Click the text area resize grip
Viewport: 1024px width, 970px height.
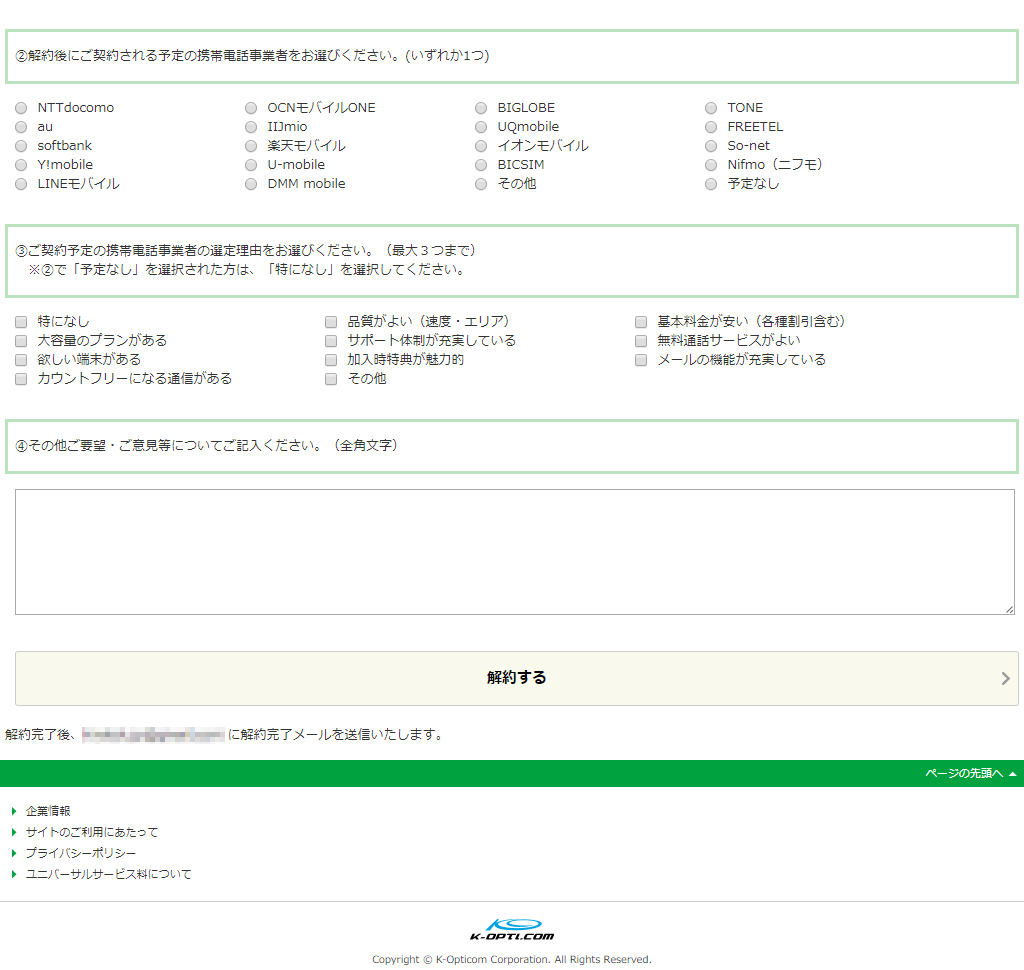tap(1010, 609)
